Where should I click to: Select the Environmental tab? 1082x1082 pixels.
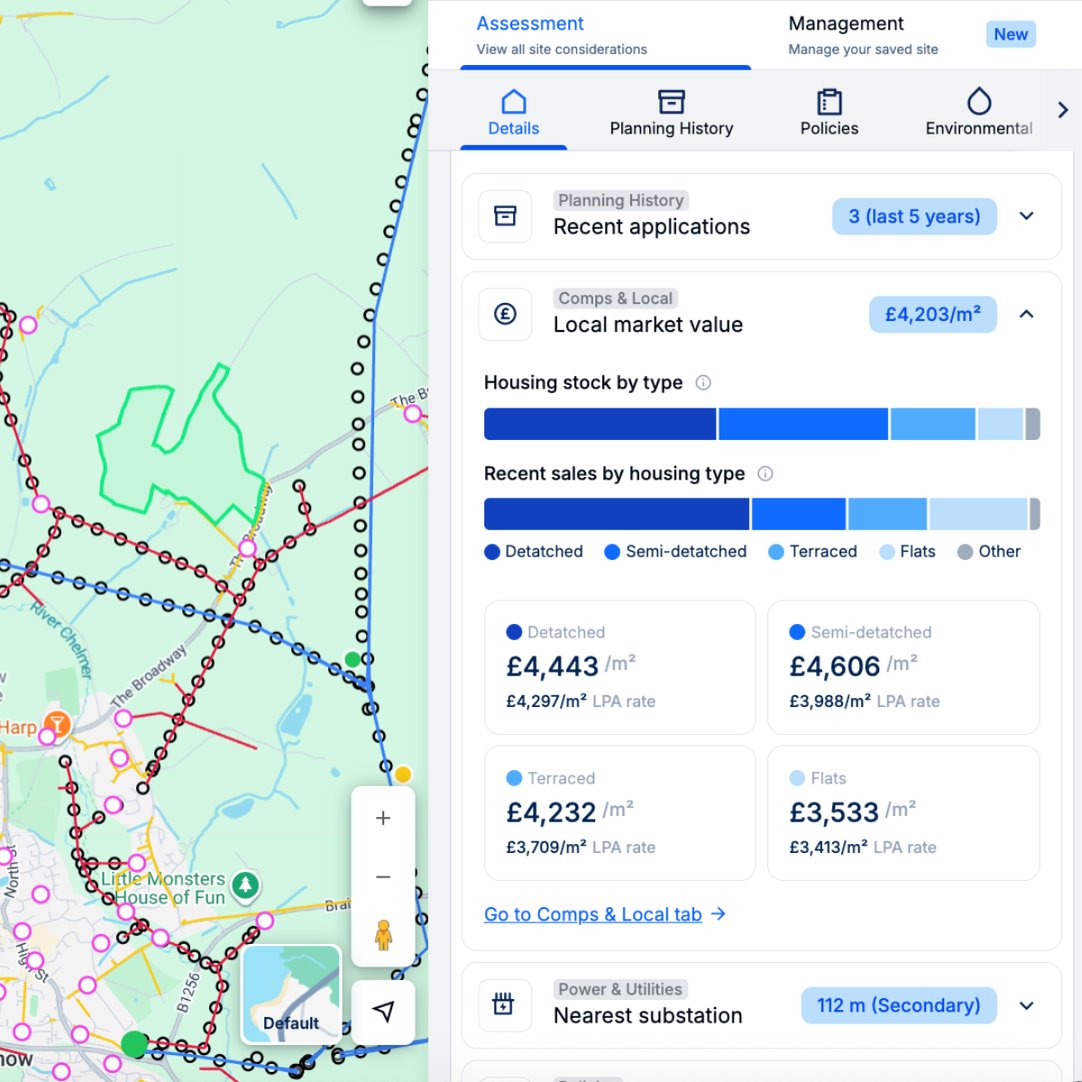978,114
